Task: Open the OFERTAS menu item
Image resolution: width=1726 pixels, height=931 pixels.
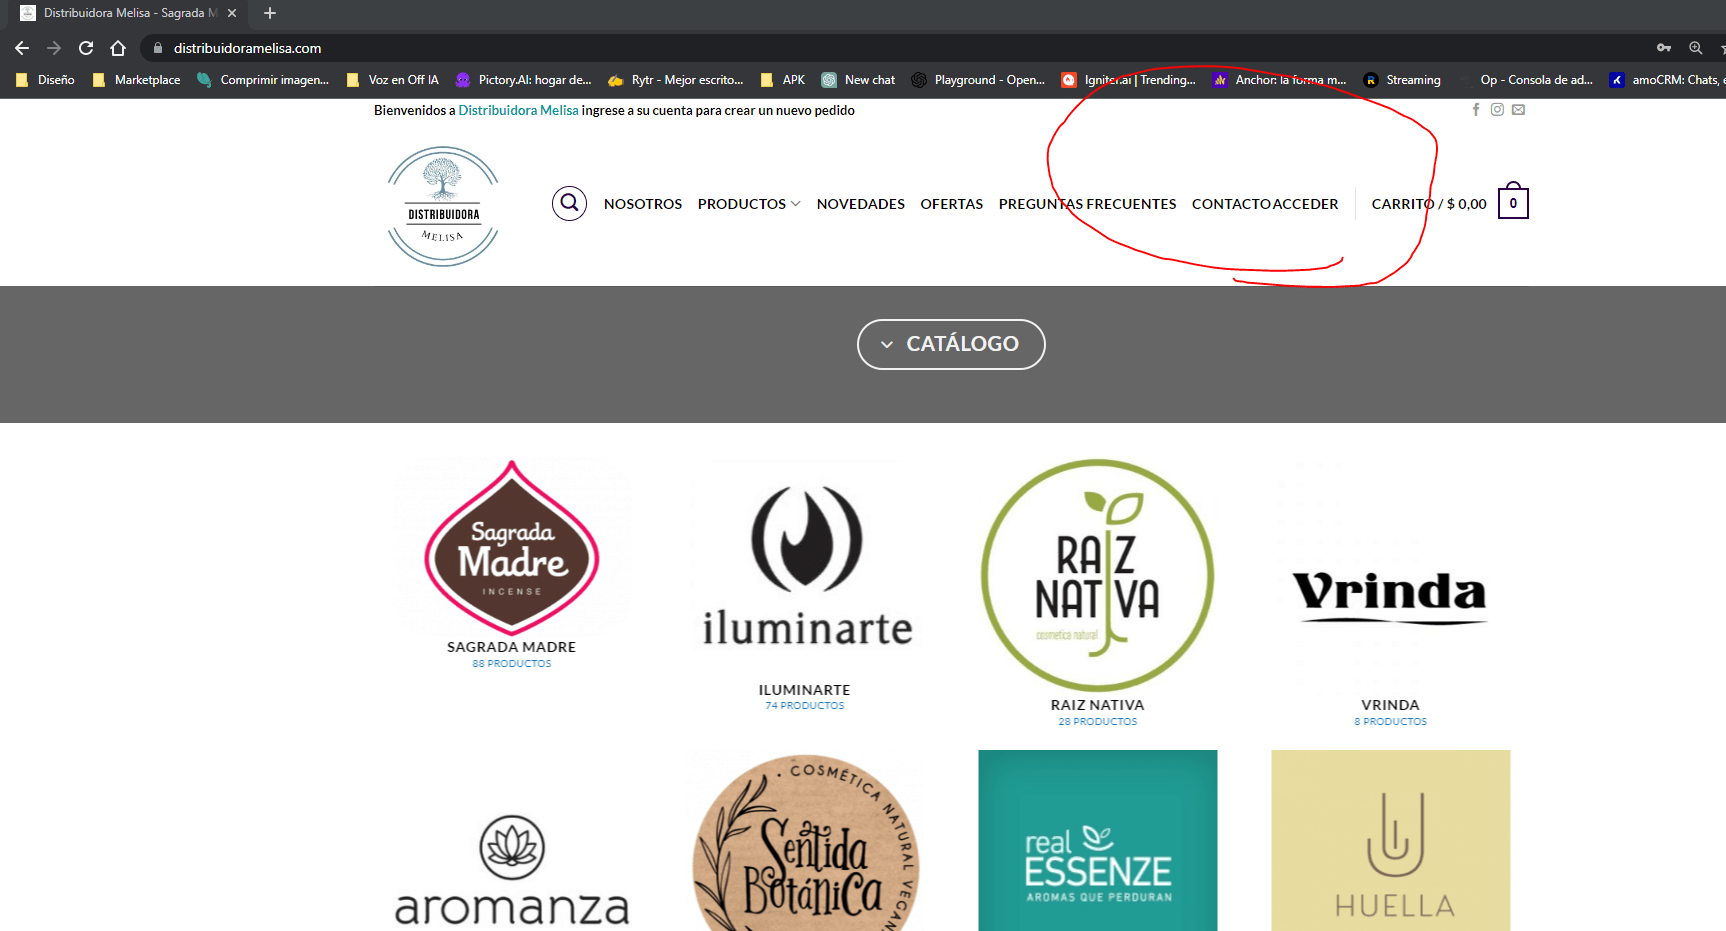Action: tap(952, 204)
